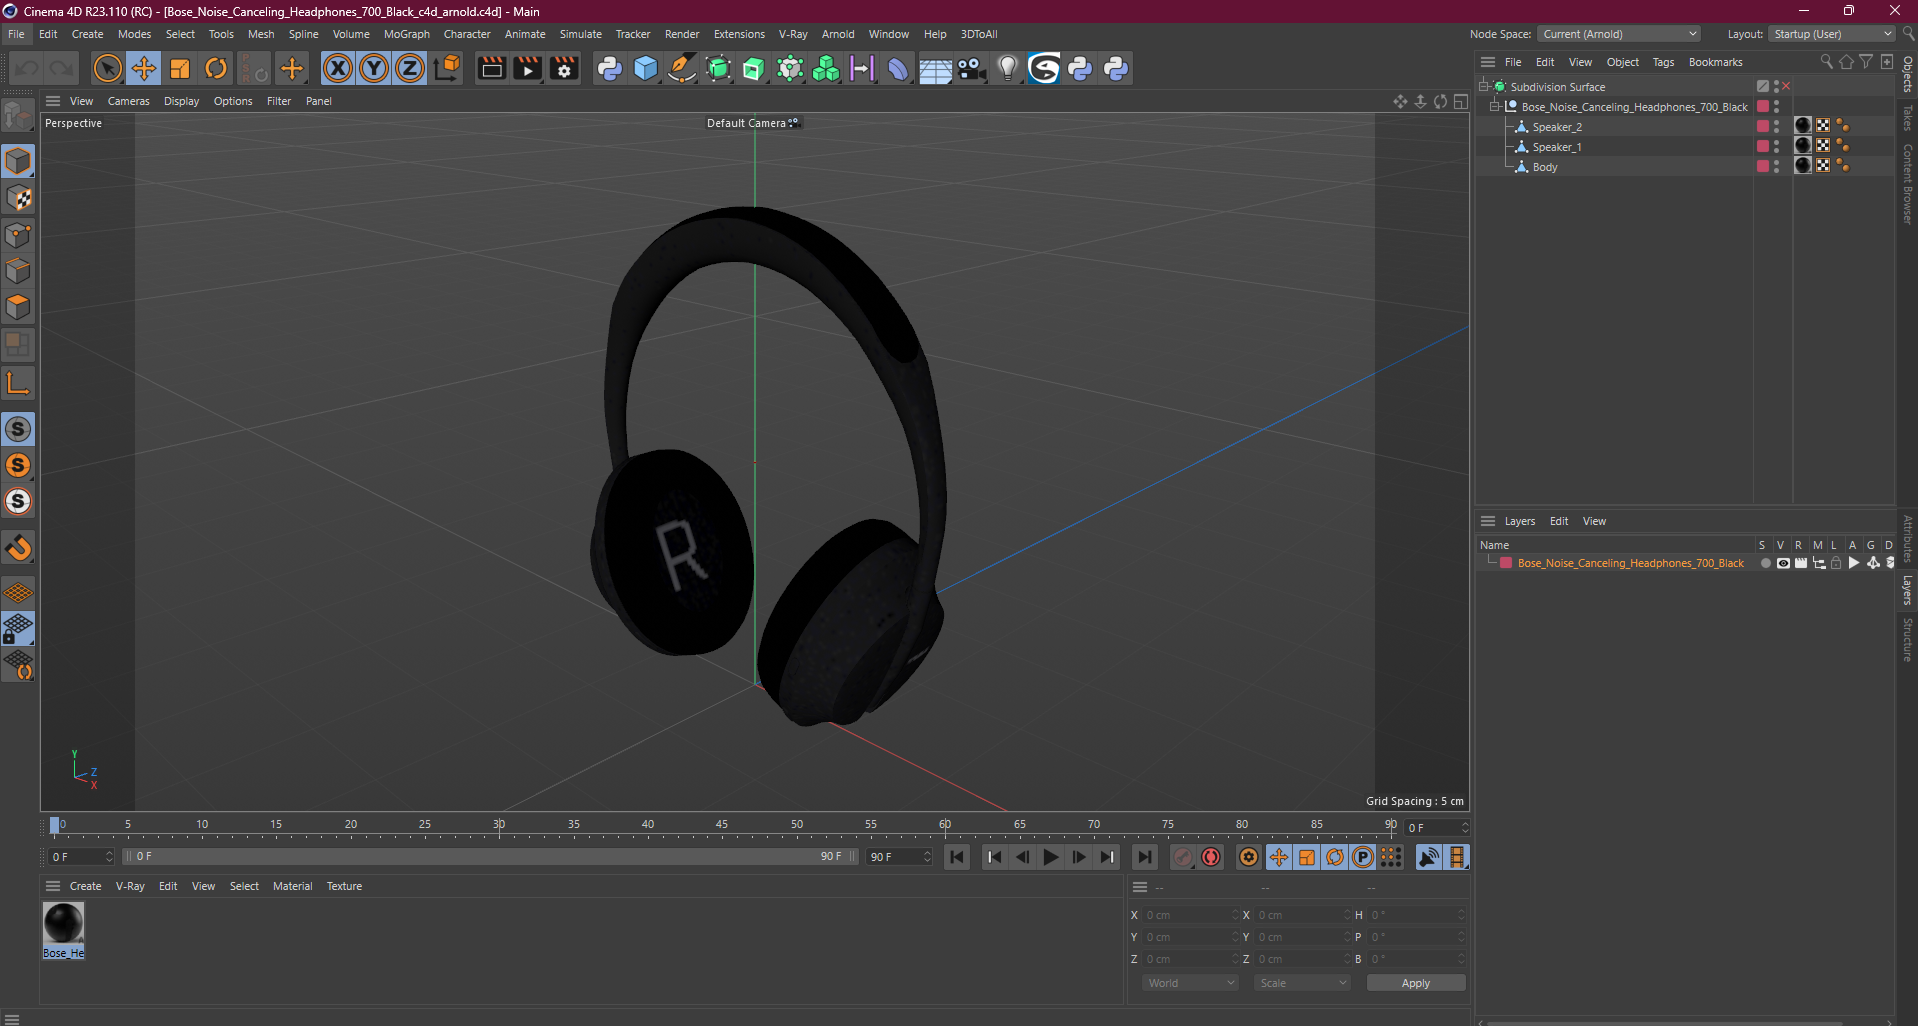Image resolution: width=1918 pixels, height=1026 pixels.
Task: Open the Layout Startup dropdown
Action: point(1832,34)
